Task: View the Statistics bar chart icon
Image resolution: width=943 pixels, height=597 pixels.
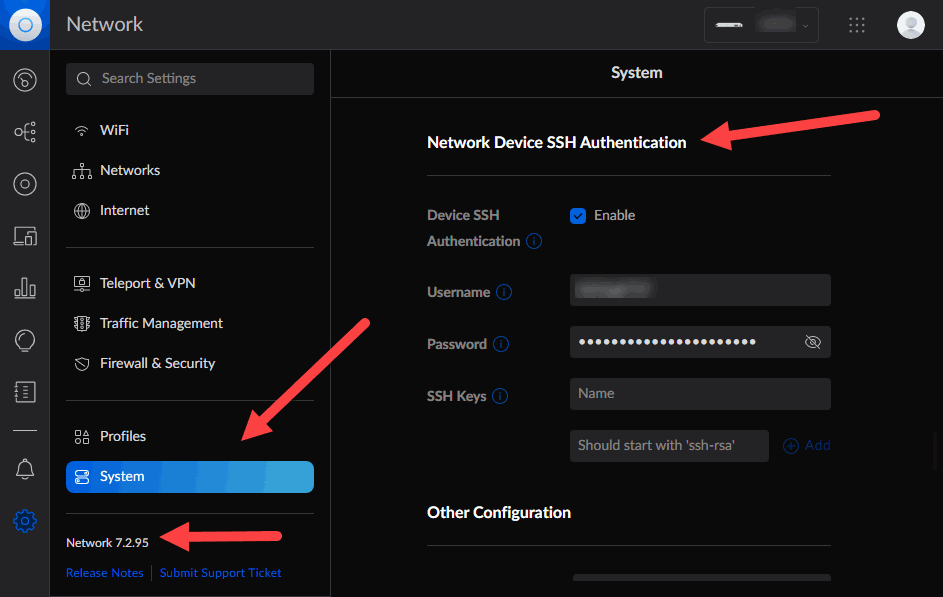Action: pos(24,287)
